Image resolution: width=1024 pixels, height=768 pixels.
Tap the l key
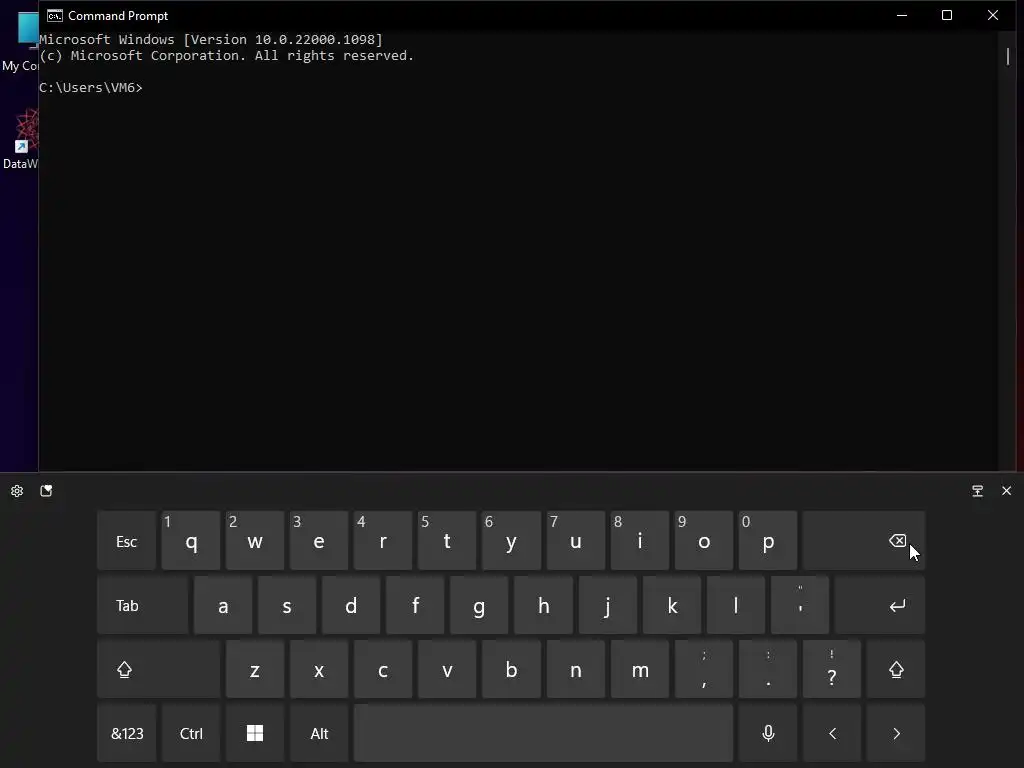tap(735, 605)
